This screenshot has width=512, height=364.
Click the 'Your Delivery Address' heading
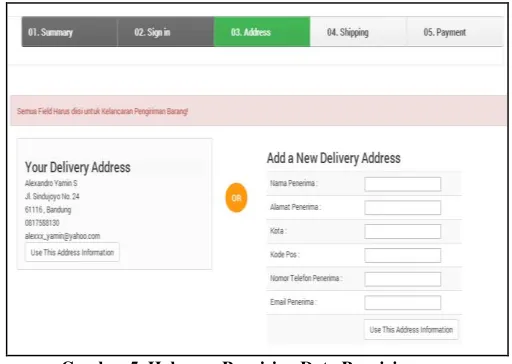(78, 167)
